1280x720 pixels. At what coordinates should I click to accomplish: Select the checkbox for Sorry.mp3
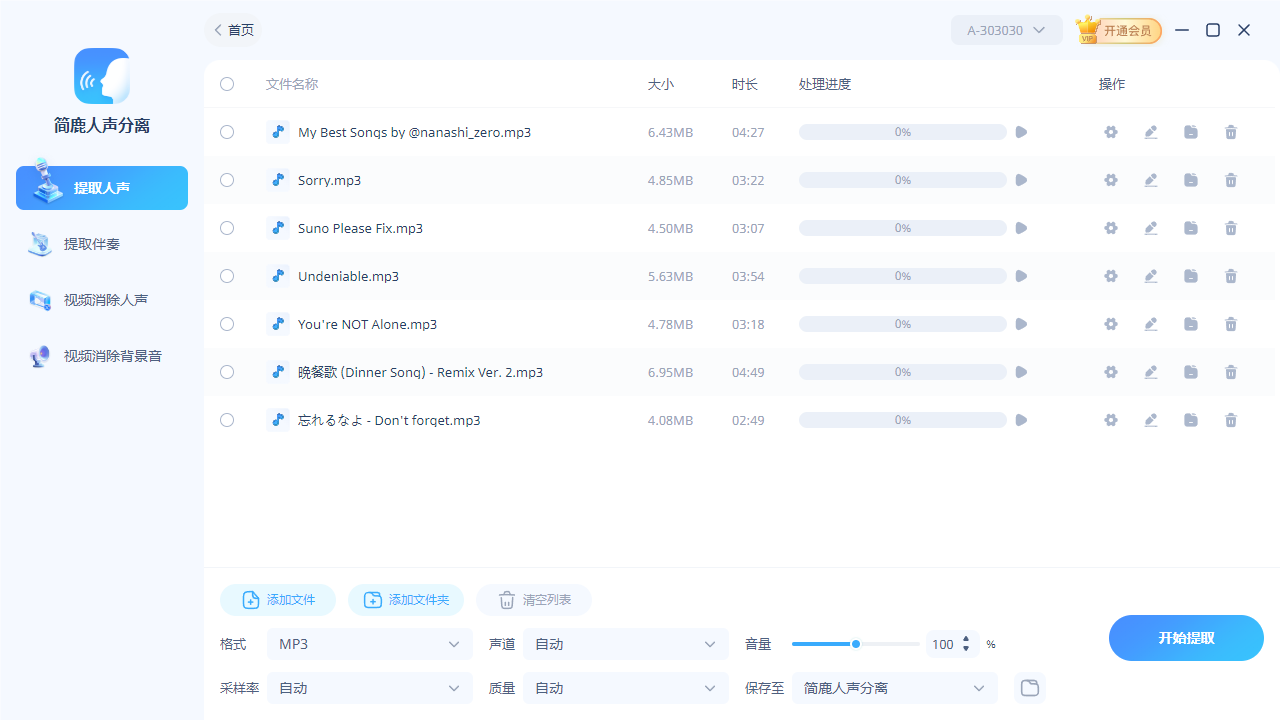227,180
